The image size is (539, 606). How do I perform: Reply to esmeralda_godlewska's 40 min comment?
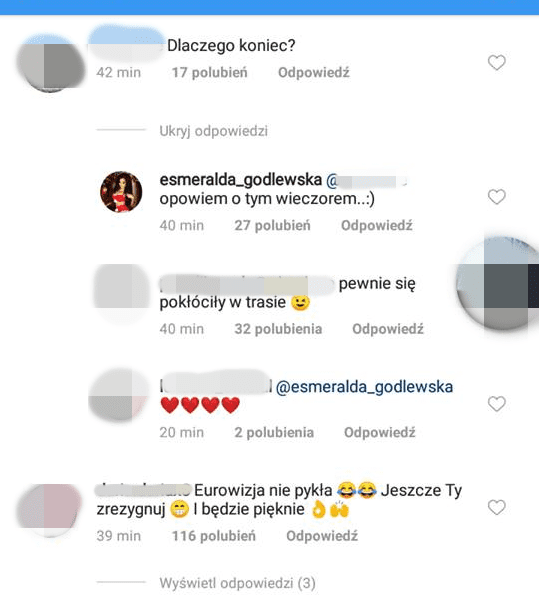[x=377, y=225]
